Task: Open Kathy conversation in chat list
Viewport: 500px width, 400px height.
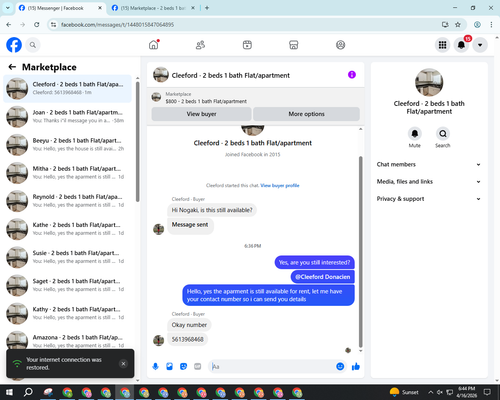Action: (x=67, y=313)
